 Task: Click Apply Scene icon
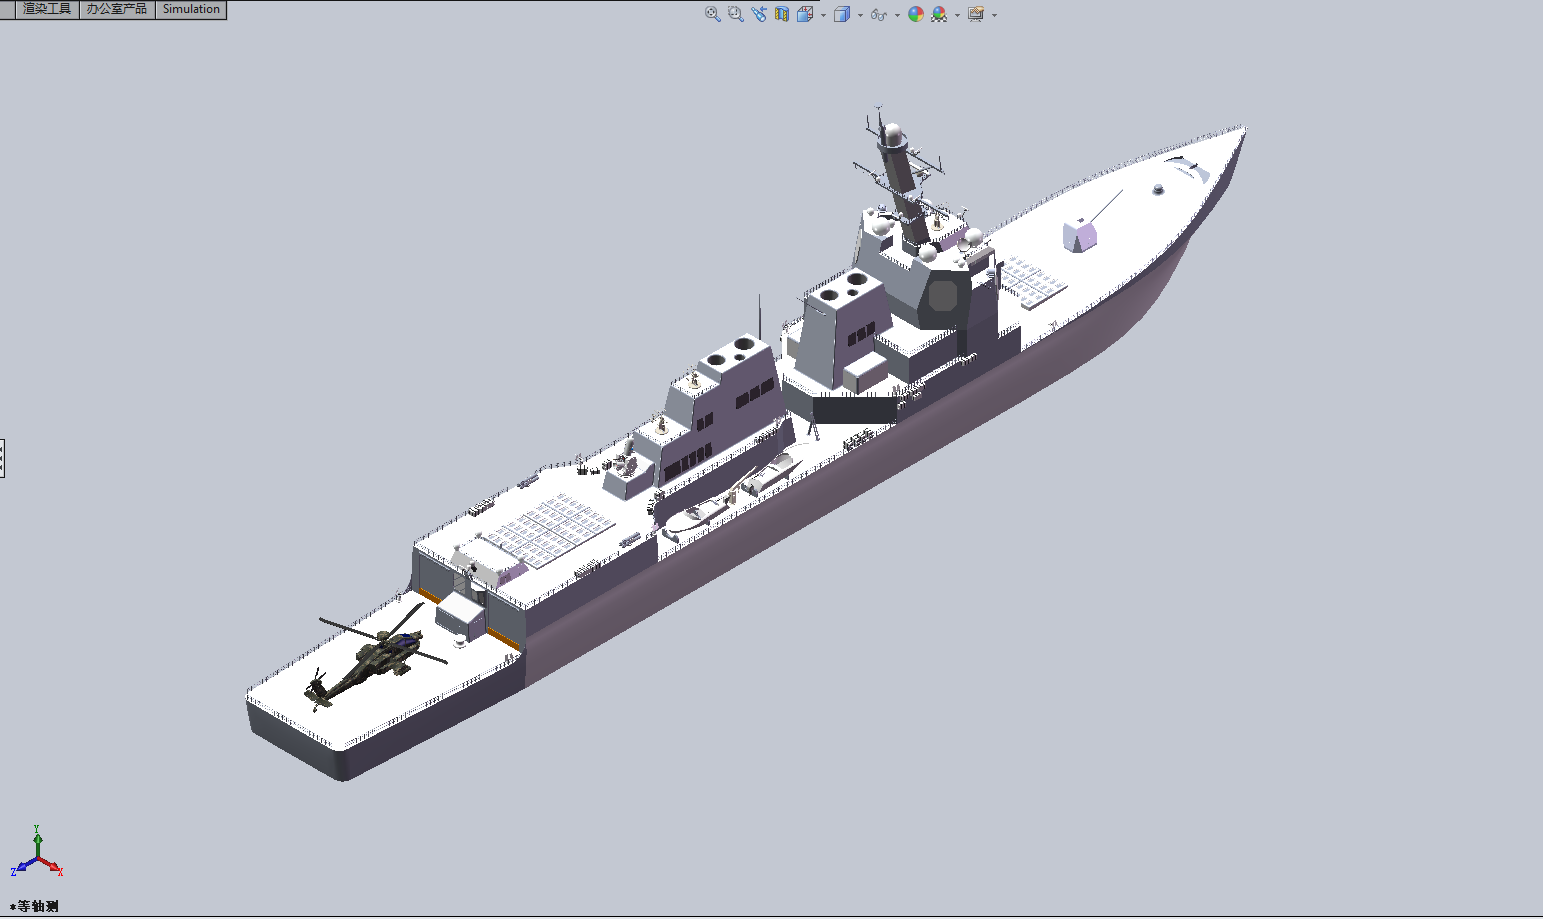pyautogui.click(x=939, y=14)
